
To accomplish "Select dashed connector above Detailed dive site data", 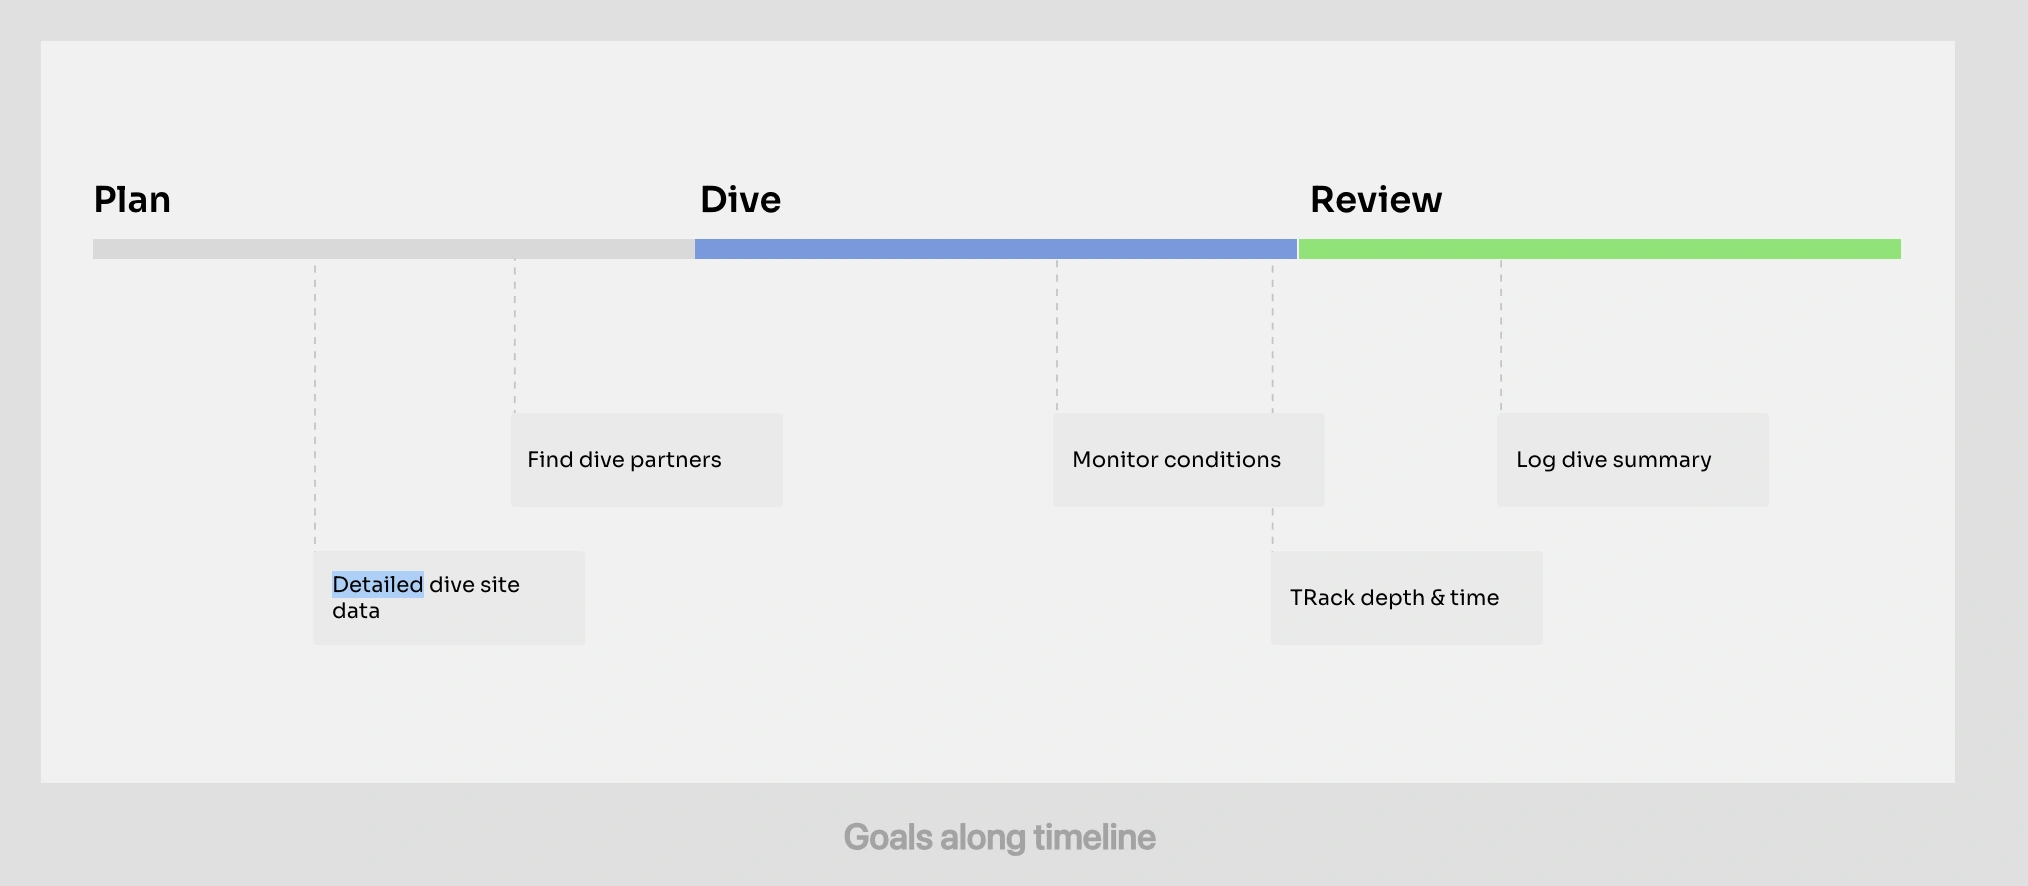I will pos(315,400).
